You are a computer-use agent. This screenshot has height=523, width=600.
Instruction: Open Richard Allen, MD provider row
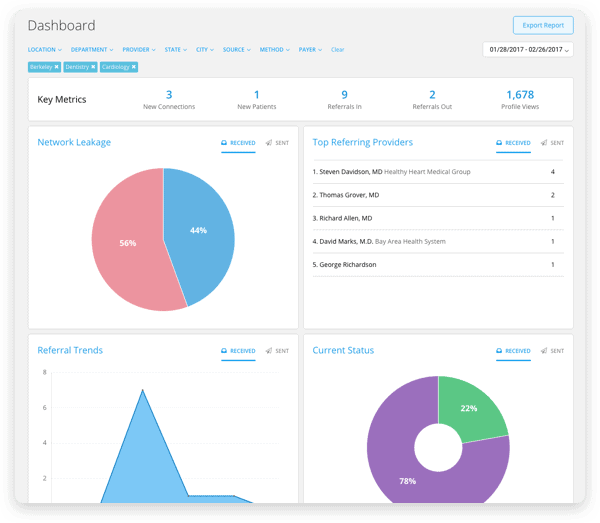pos(438,218)
